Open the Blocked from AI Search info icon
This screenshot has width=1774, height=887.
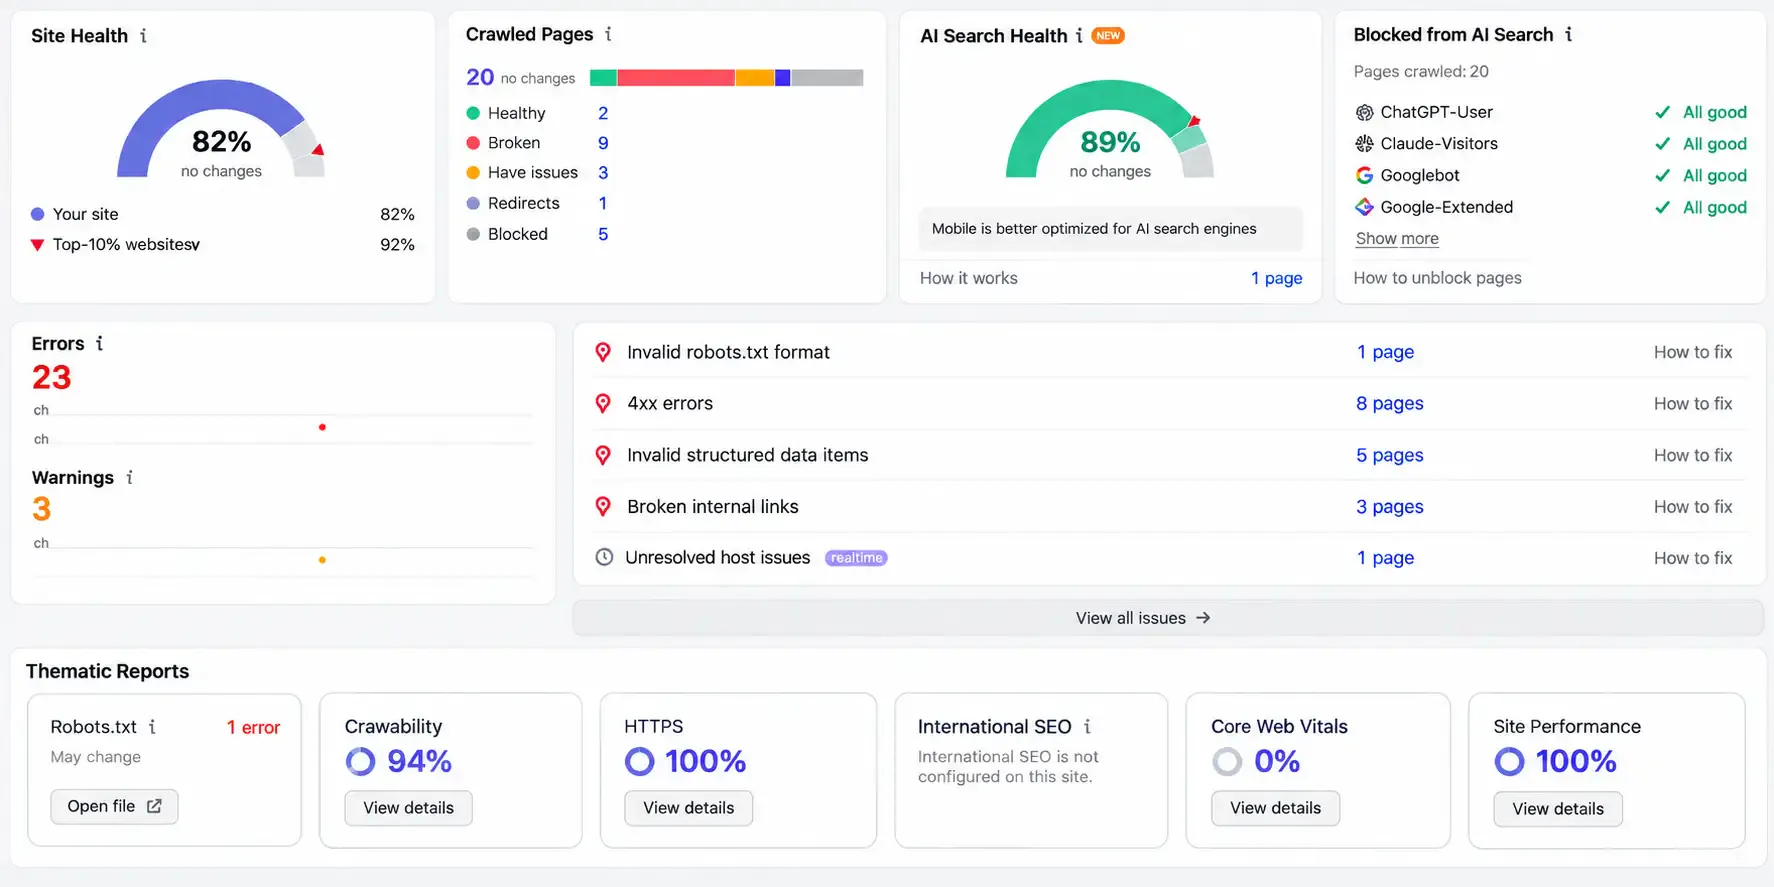coord(1568,34)
